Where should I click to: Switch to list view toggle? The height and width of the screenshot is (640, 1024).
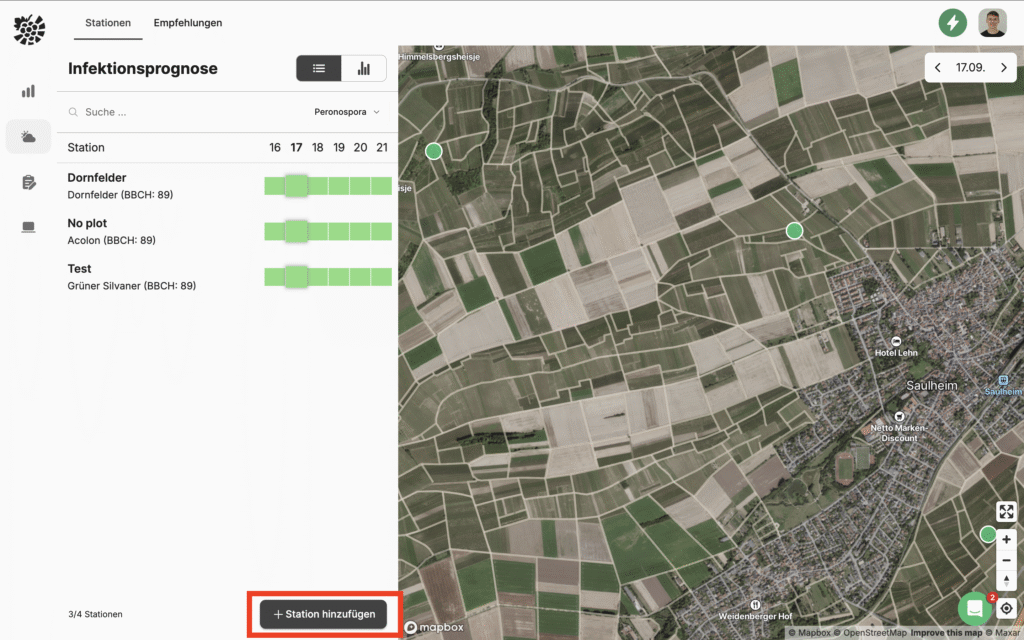[x=319, y=68]
